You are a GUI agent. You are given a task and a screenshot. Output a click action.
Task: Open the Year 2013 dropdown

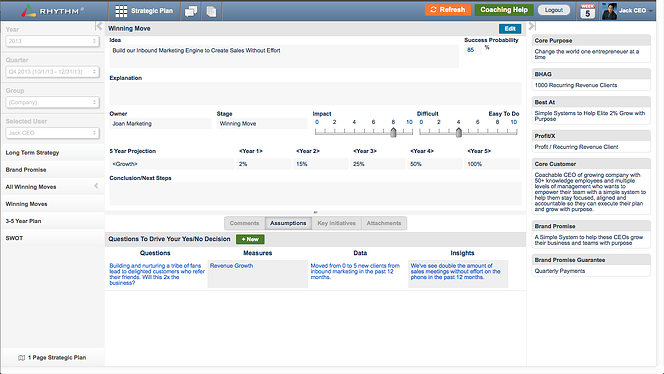click(53, 41)
